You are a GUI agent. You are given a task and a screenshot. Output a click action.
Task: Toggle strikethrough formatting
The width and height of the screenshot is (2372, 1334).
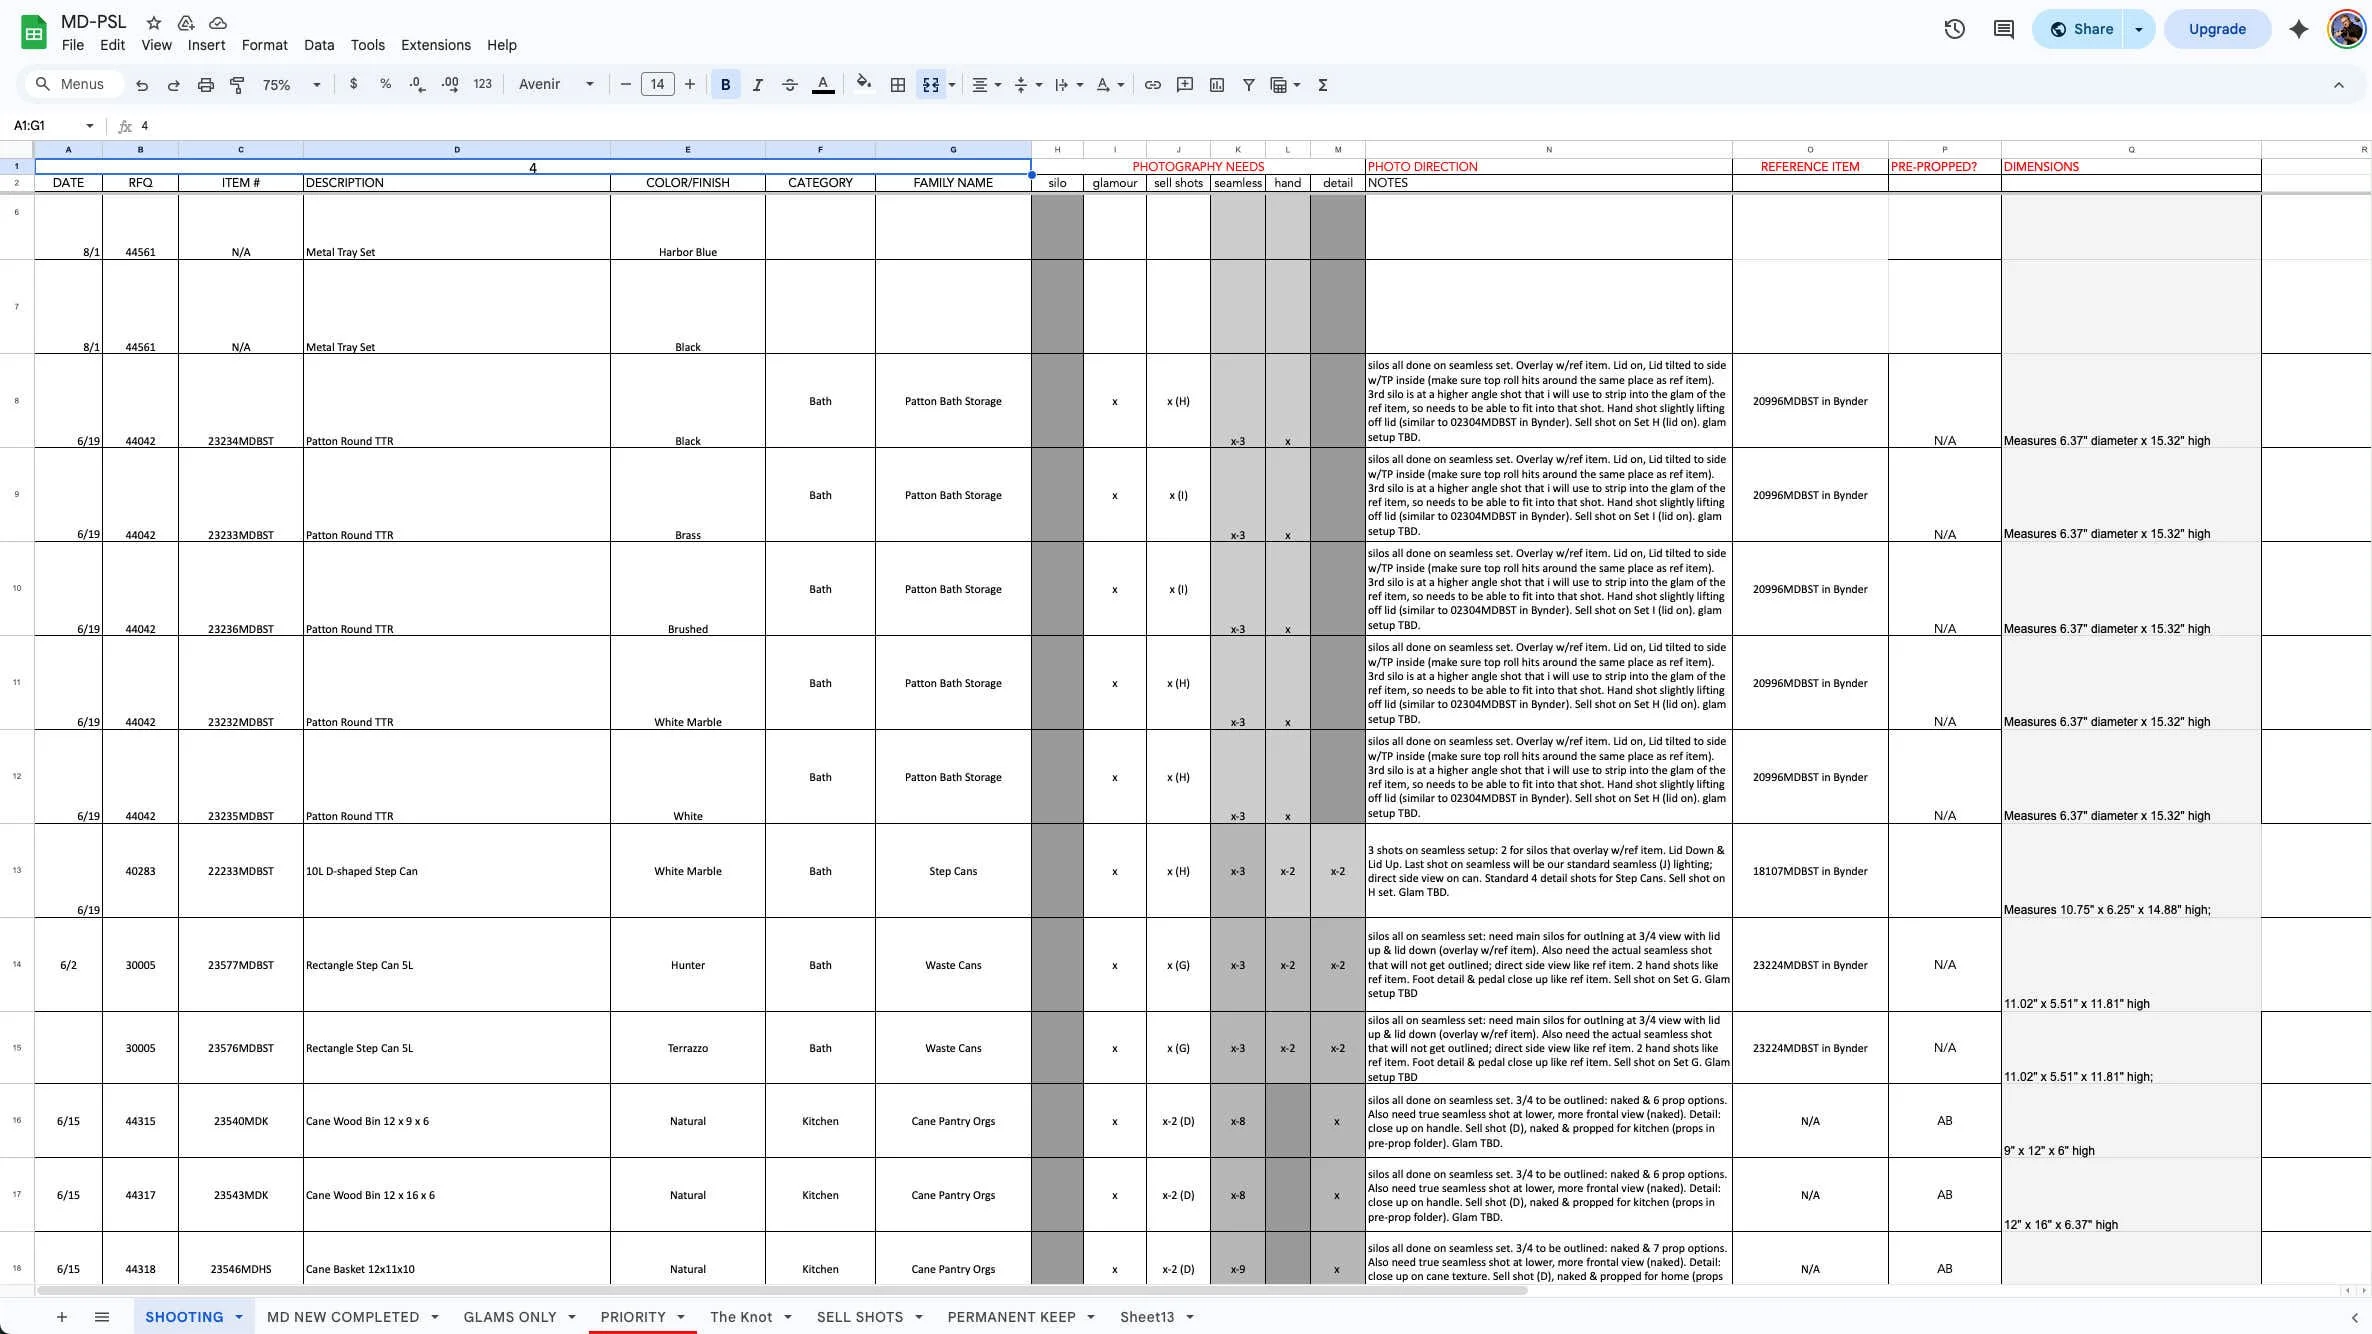789,85
